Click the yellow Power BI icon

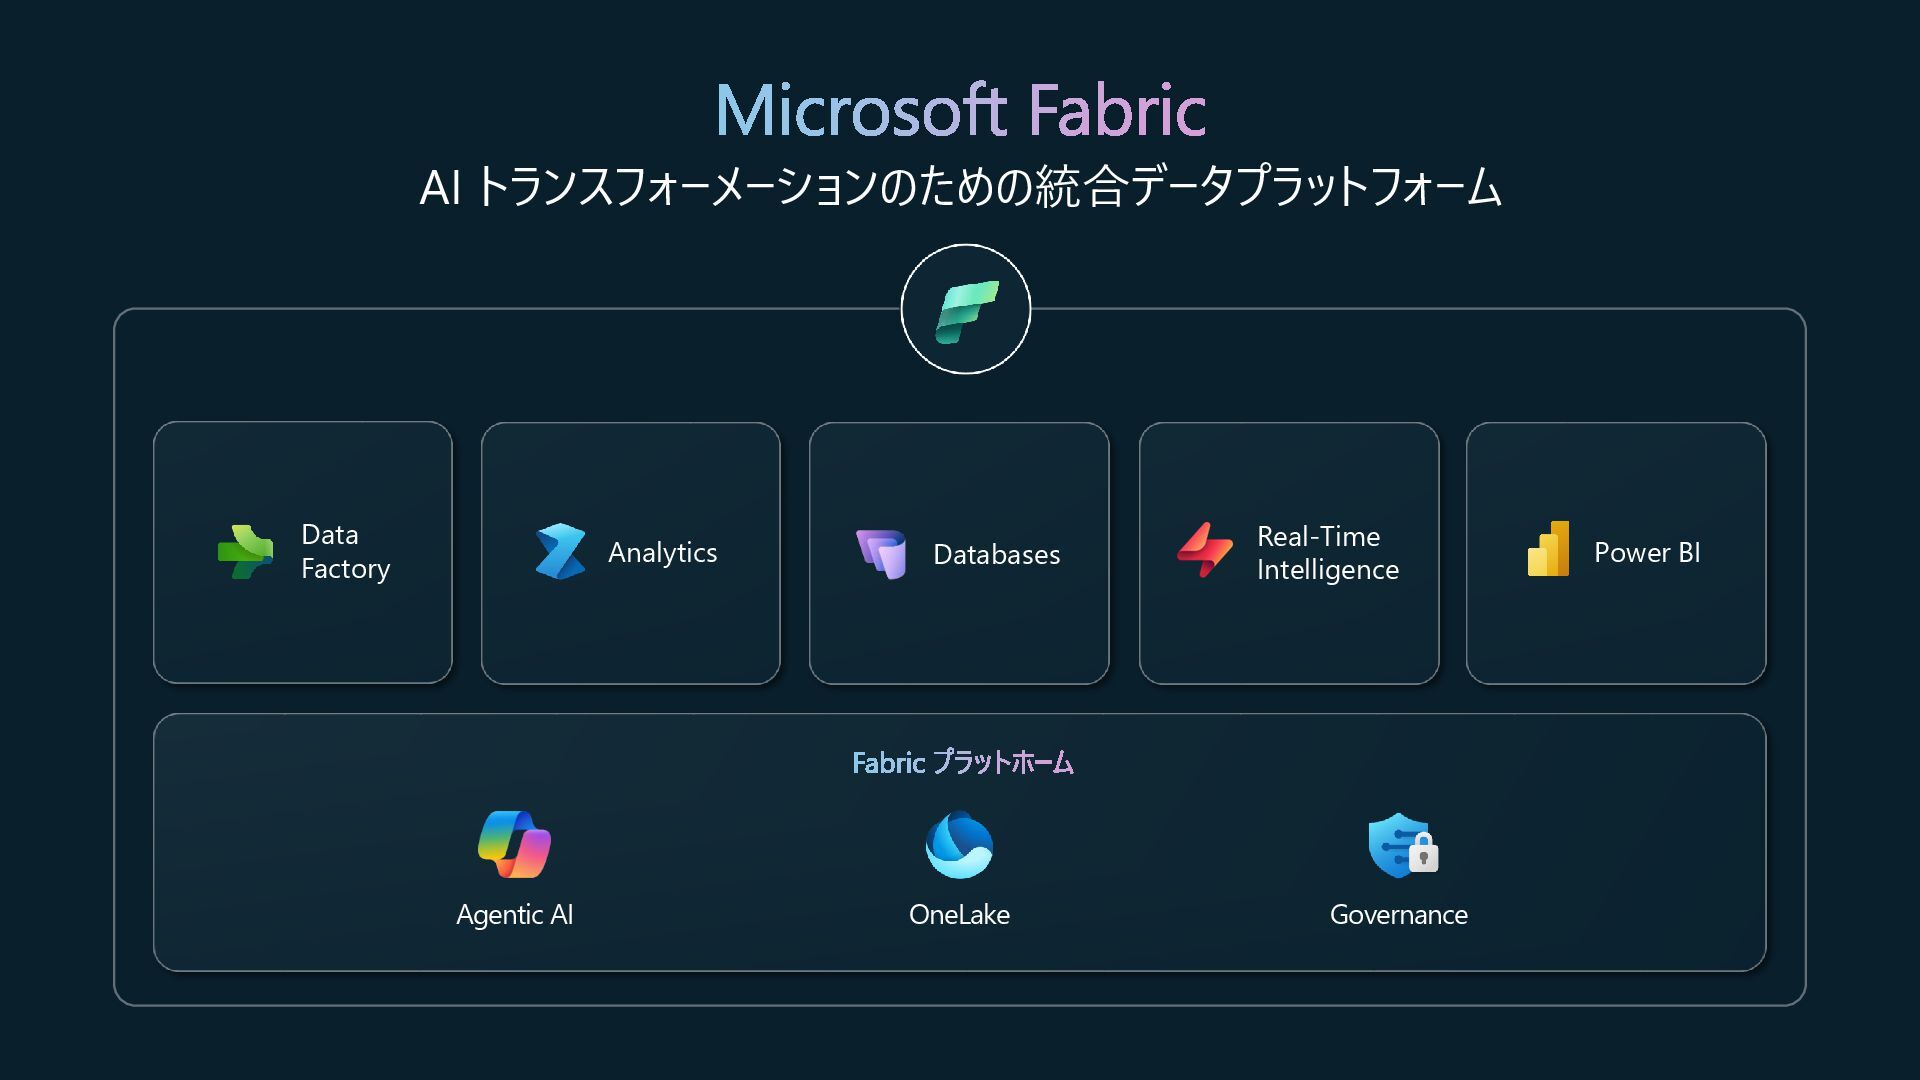click(x=1548, y=548)
